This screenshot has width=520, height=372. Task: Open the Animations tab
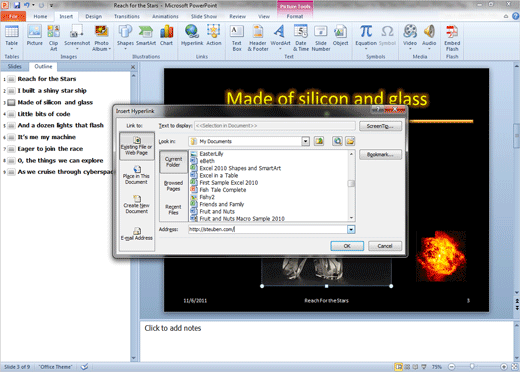point(165,16)
